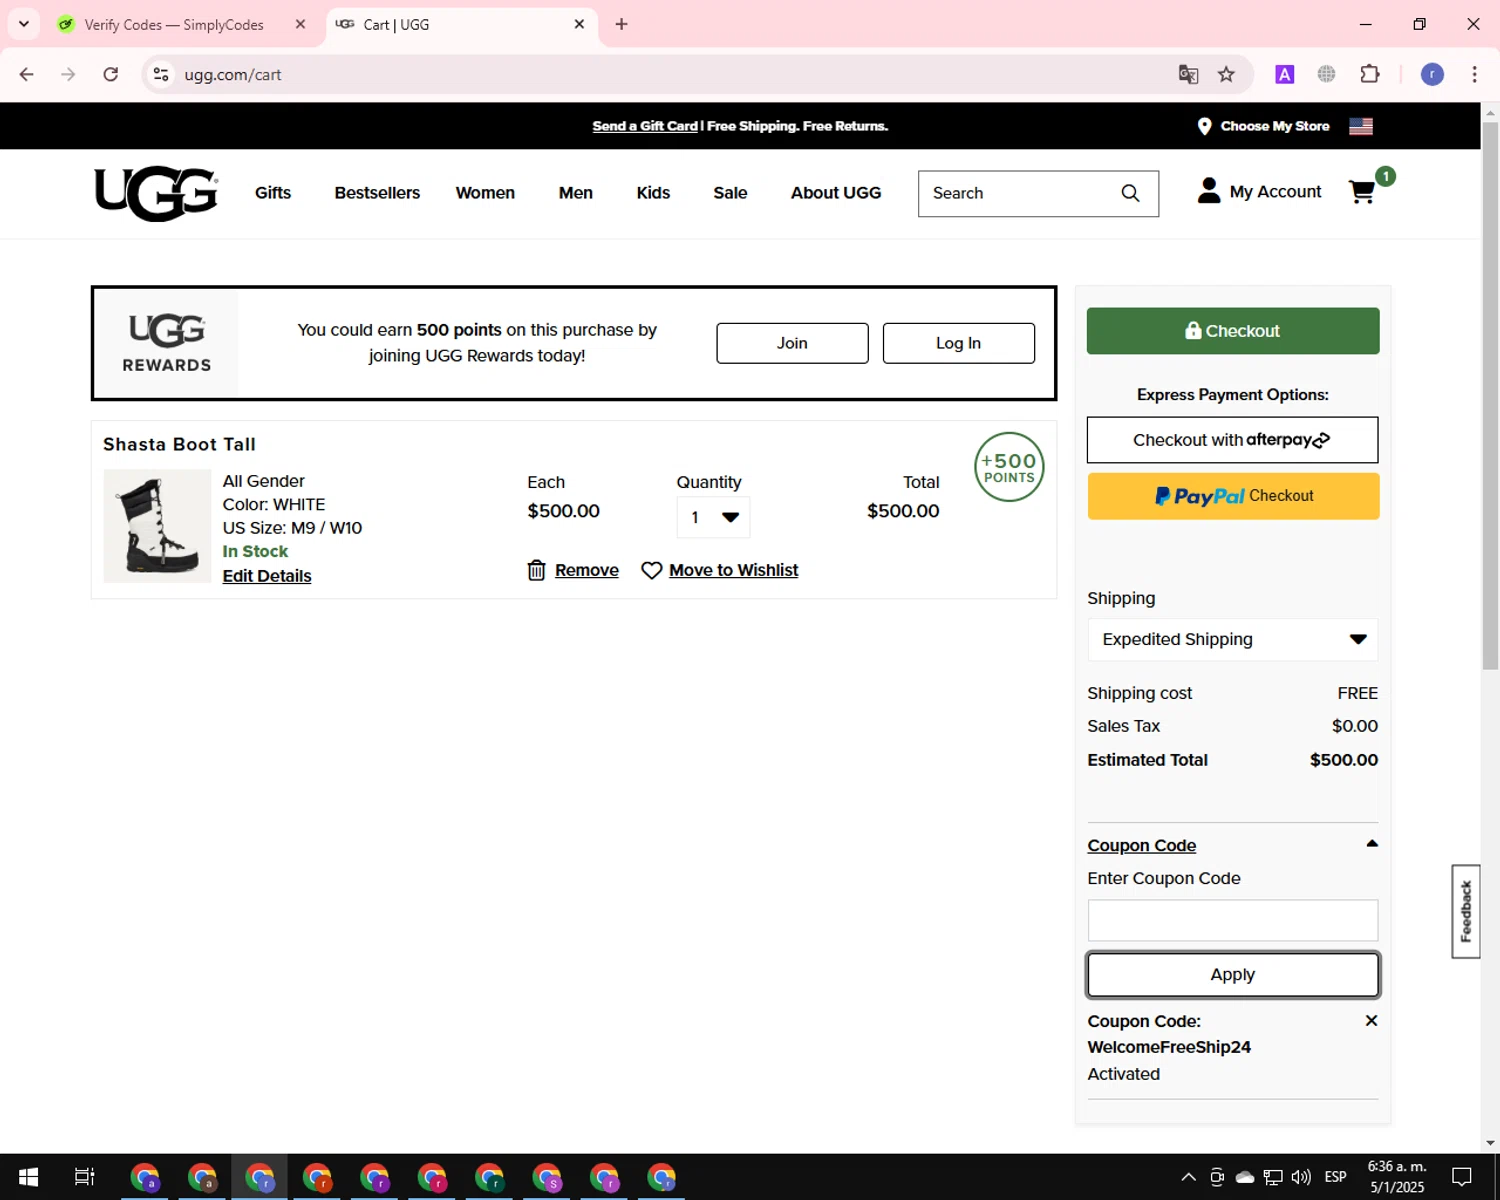Screen dimensions: 1500x1200
Task: Open the Quantity dropdown
Action: (x=713, y=517)
